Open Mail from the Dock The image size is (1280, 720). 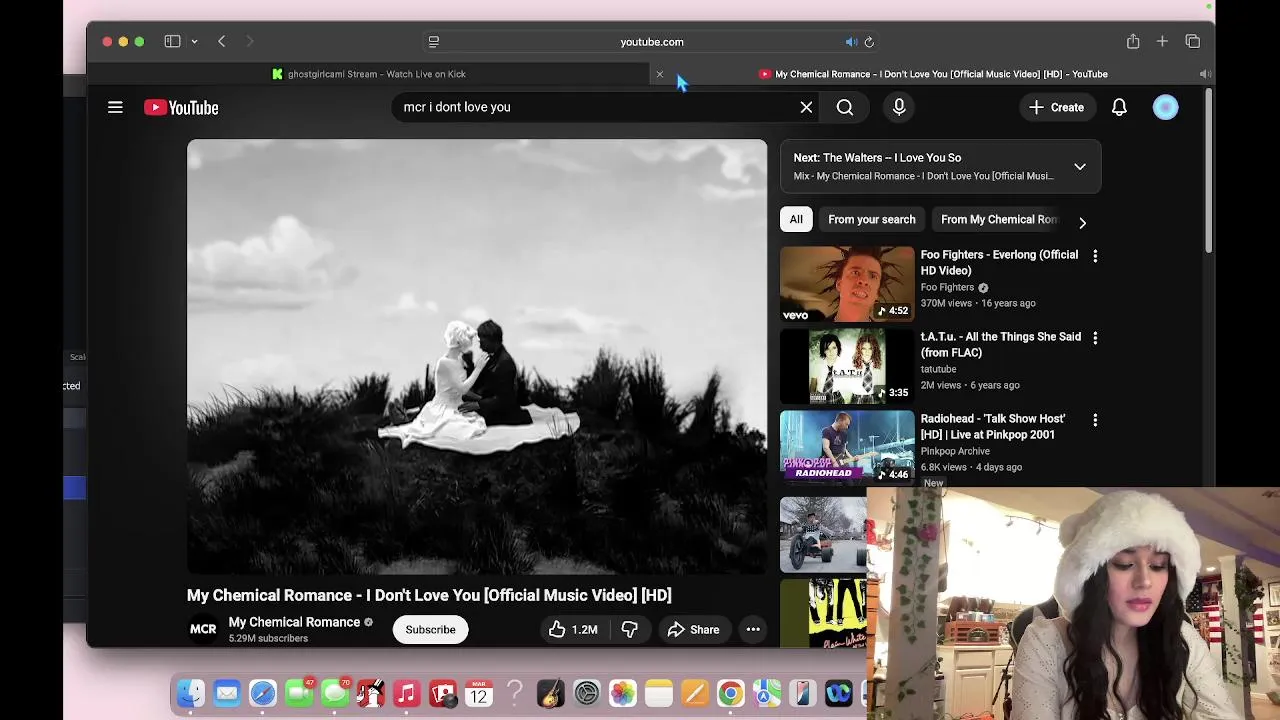click(227, 693)
